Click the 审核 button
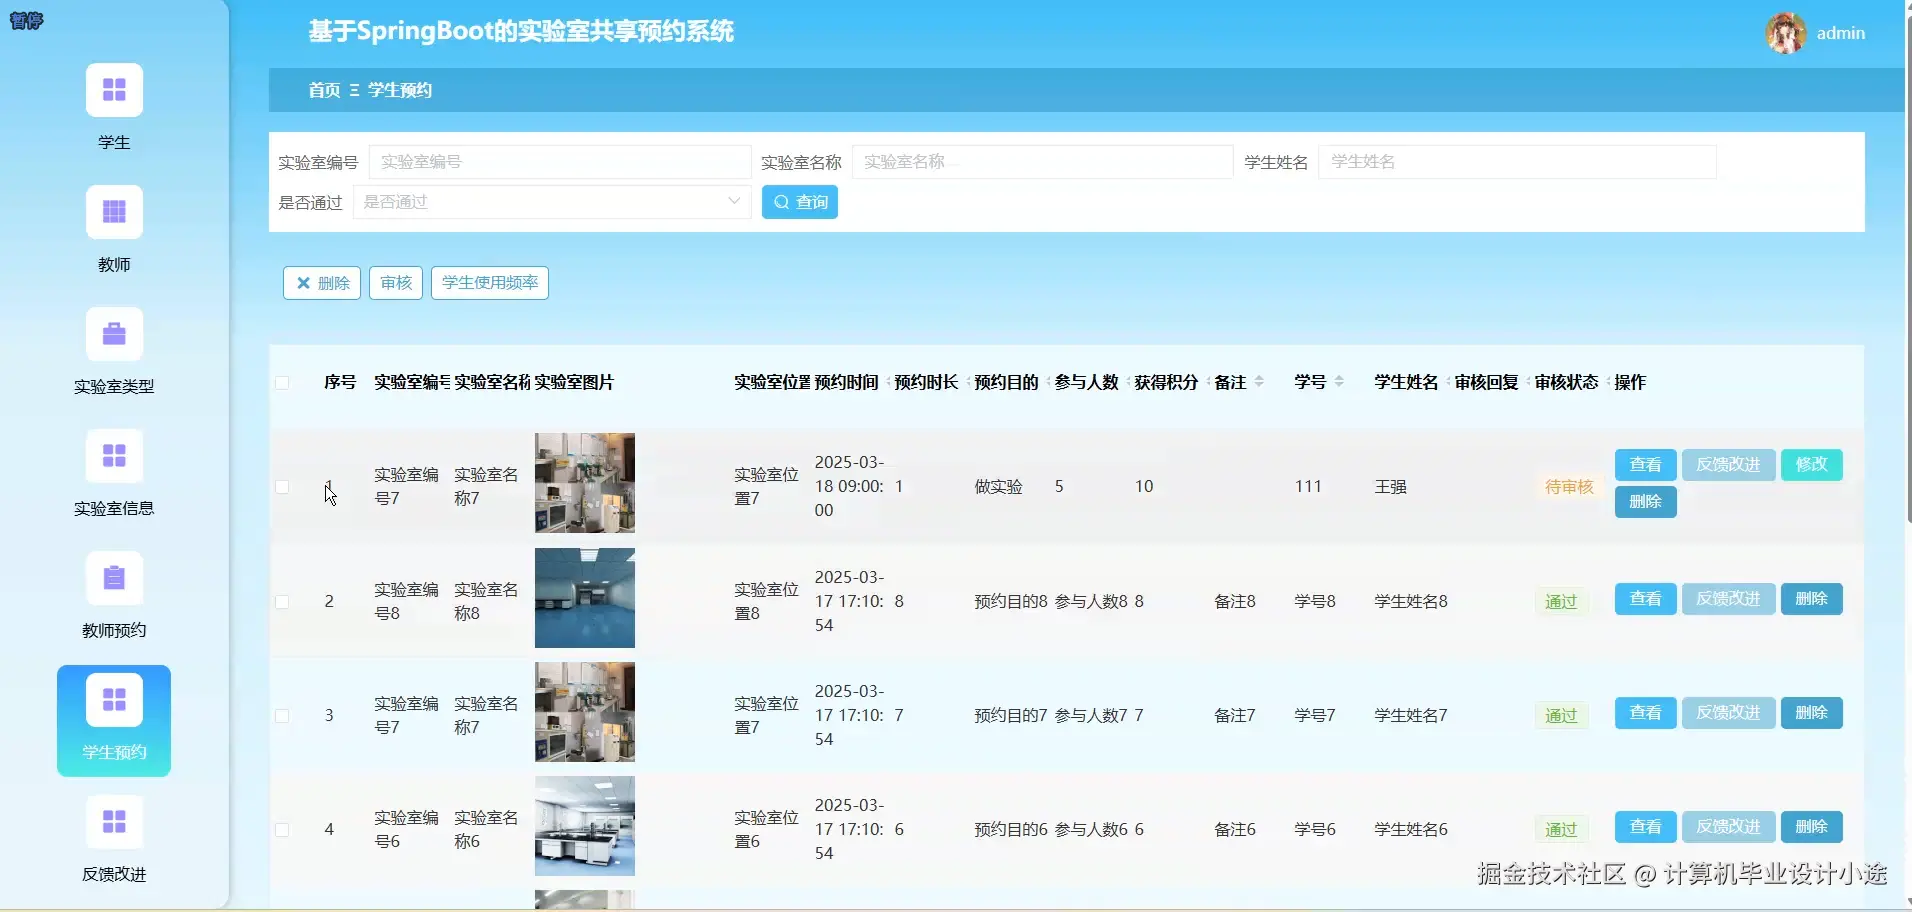1912x912 pixels. (394, 282)
